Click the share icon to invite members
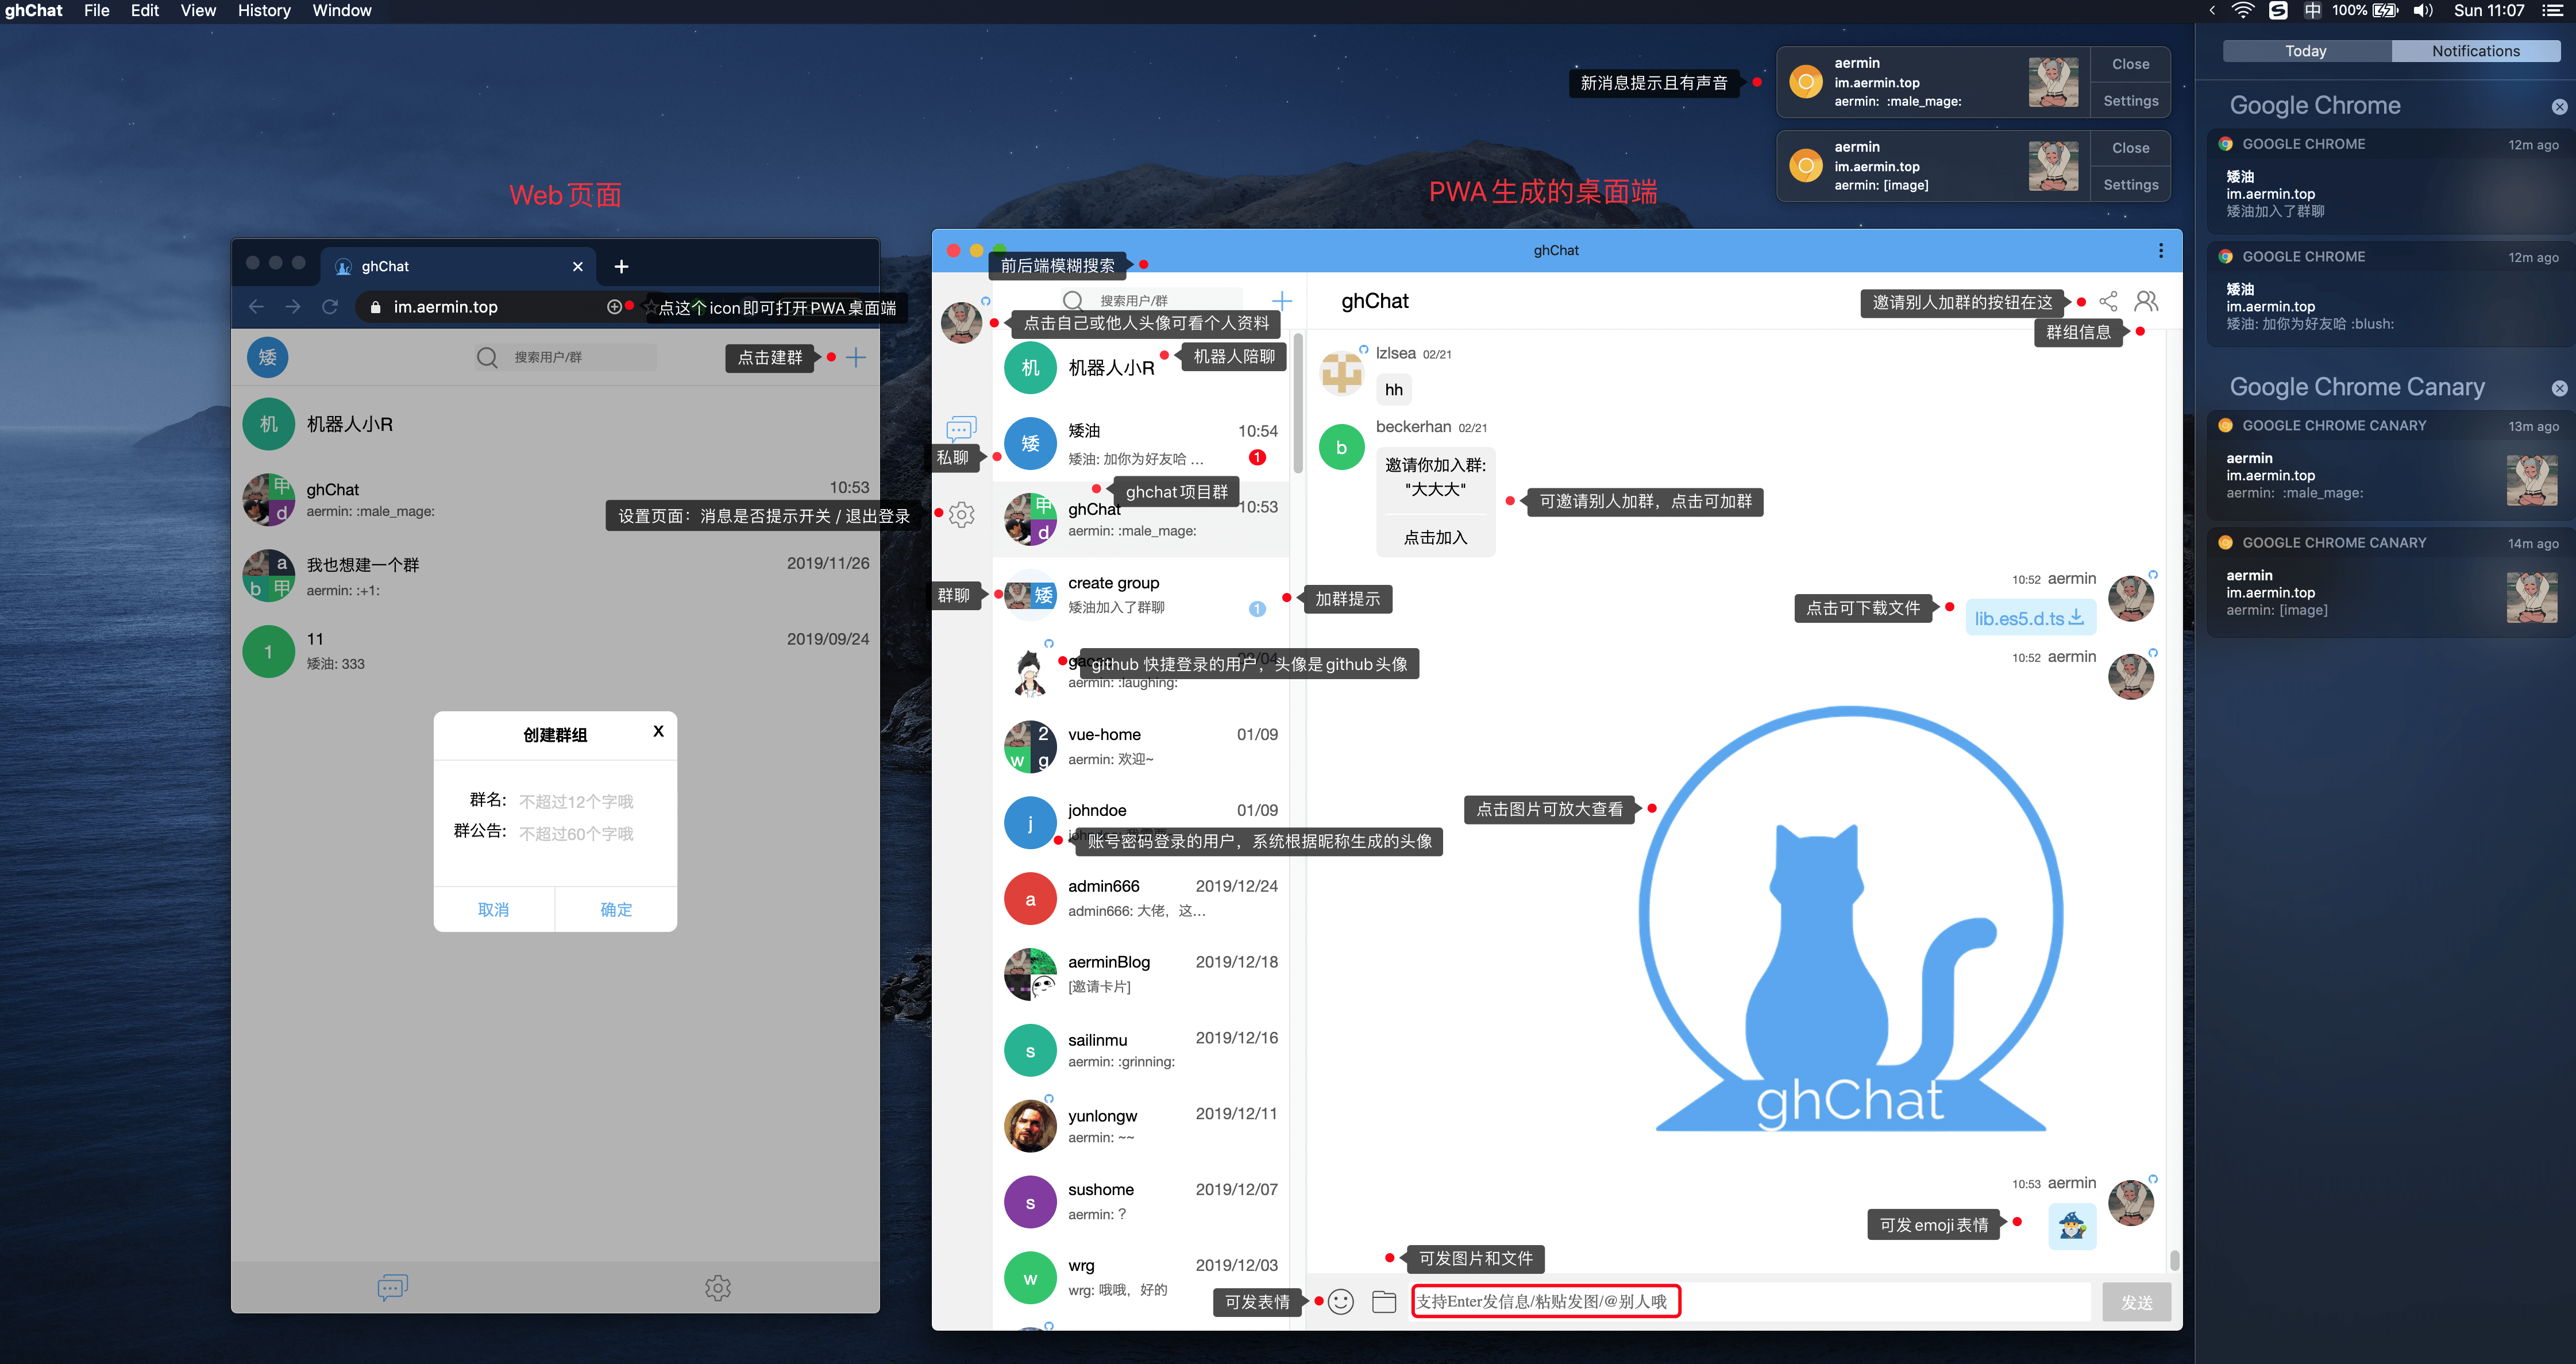 pyautogui.click(x=2108, y=301)
